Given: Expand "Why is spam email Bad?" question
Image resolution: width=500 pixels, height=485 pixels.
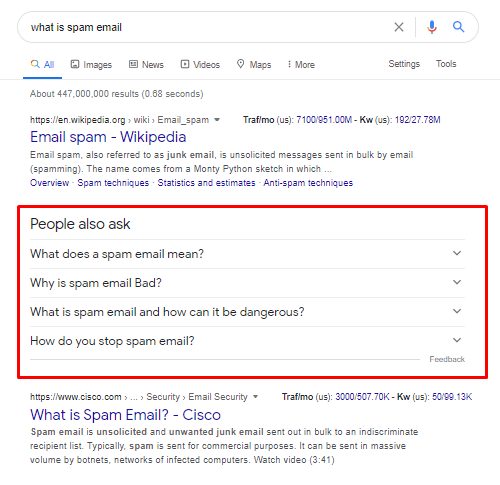Looking at the screenshot, I should point(247,283).
